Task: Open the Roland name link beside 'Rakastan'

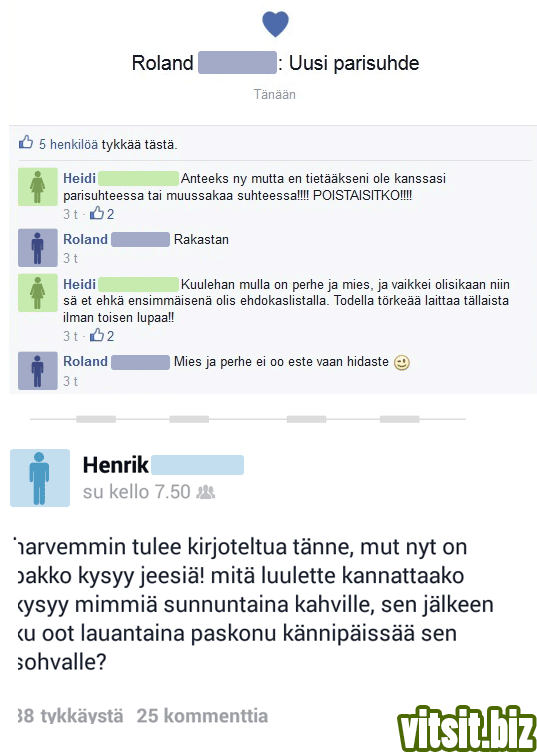Action: [x=86, y=239]
